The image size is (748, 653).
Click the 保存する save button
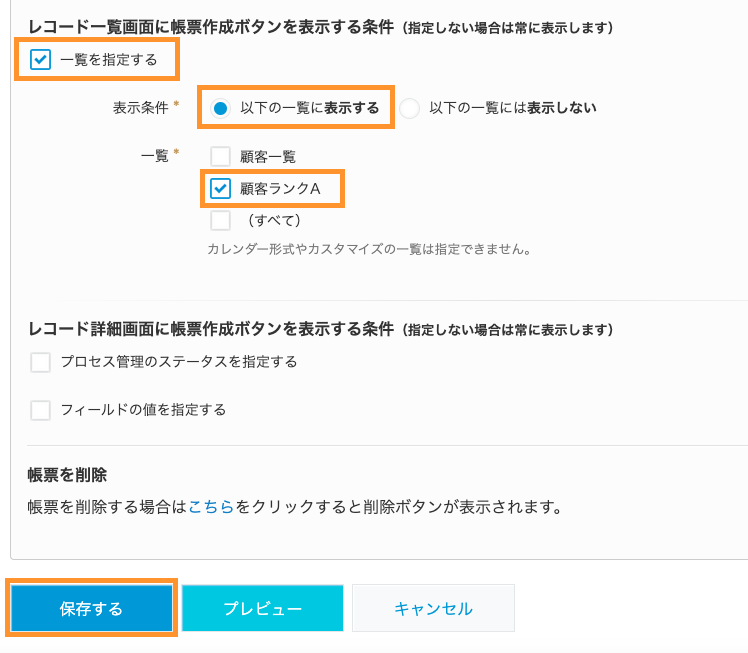click(x=92, y=608)
